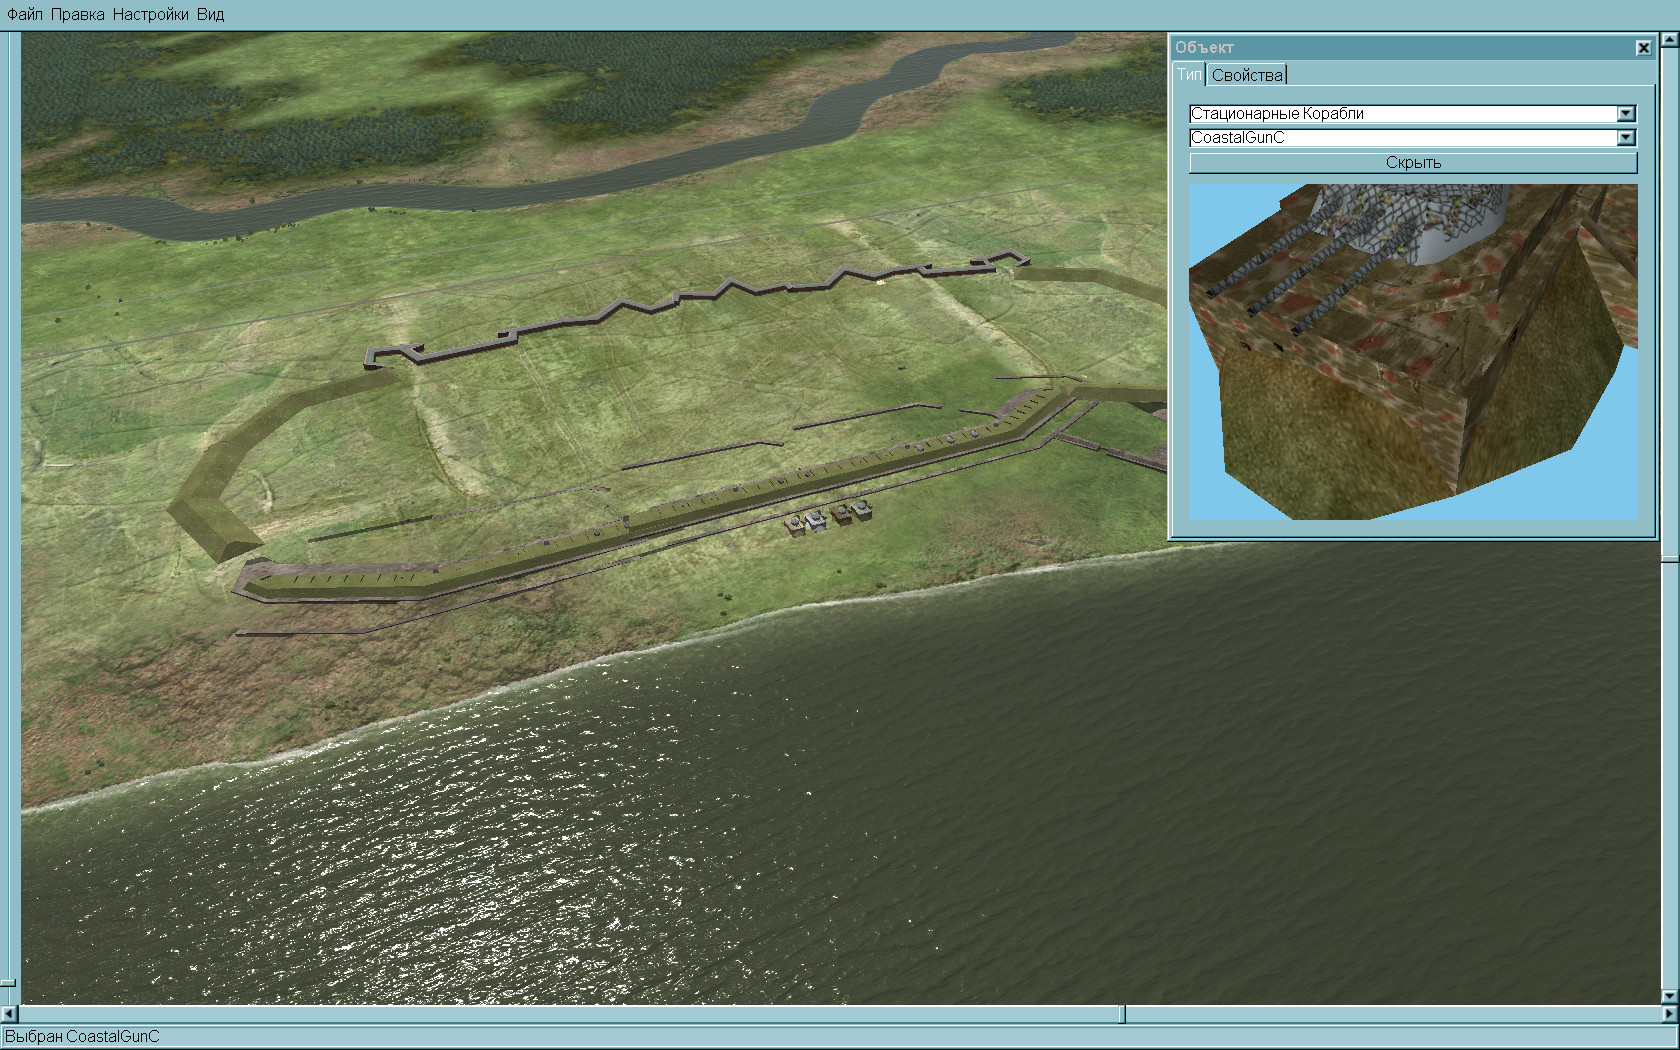Screen dimensions: 1680x1050
Task: Expand the CoastalGunC dropdown arrow
Action: tap(1626, 138)
